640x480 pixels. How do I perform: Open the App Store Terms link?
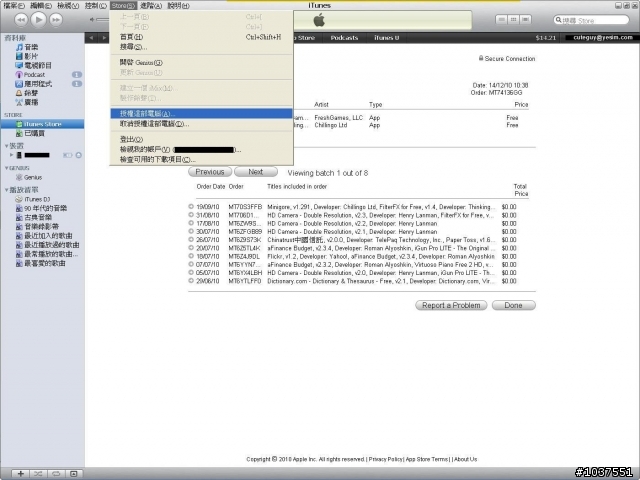[x=427, y=459]
